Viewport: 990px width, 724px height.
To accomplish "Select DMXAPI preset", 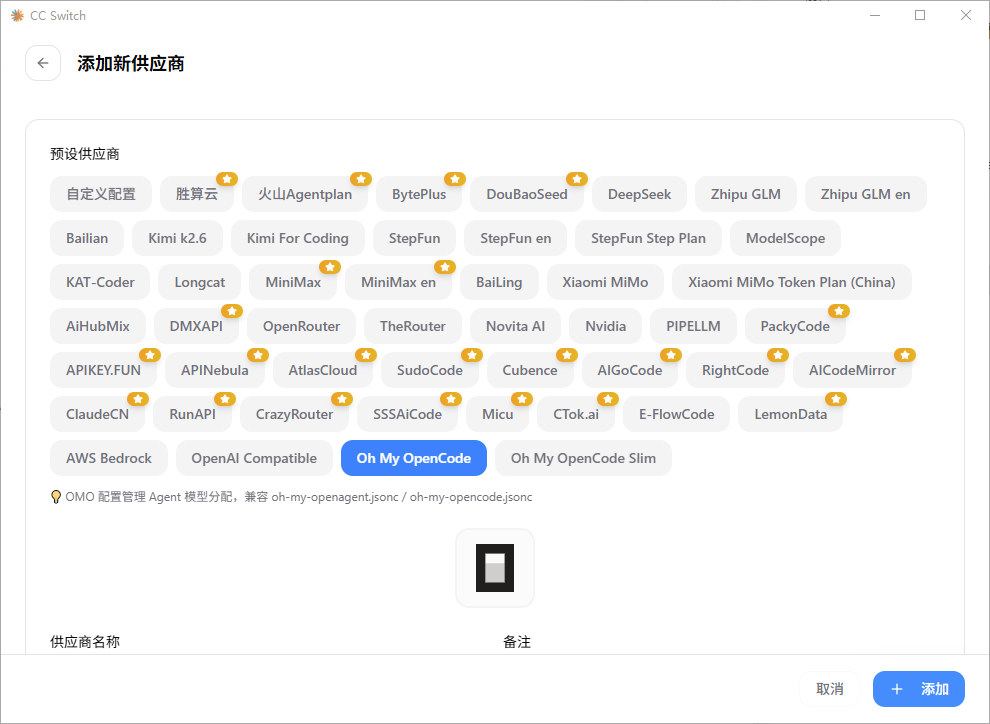I will point(196,326).
